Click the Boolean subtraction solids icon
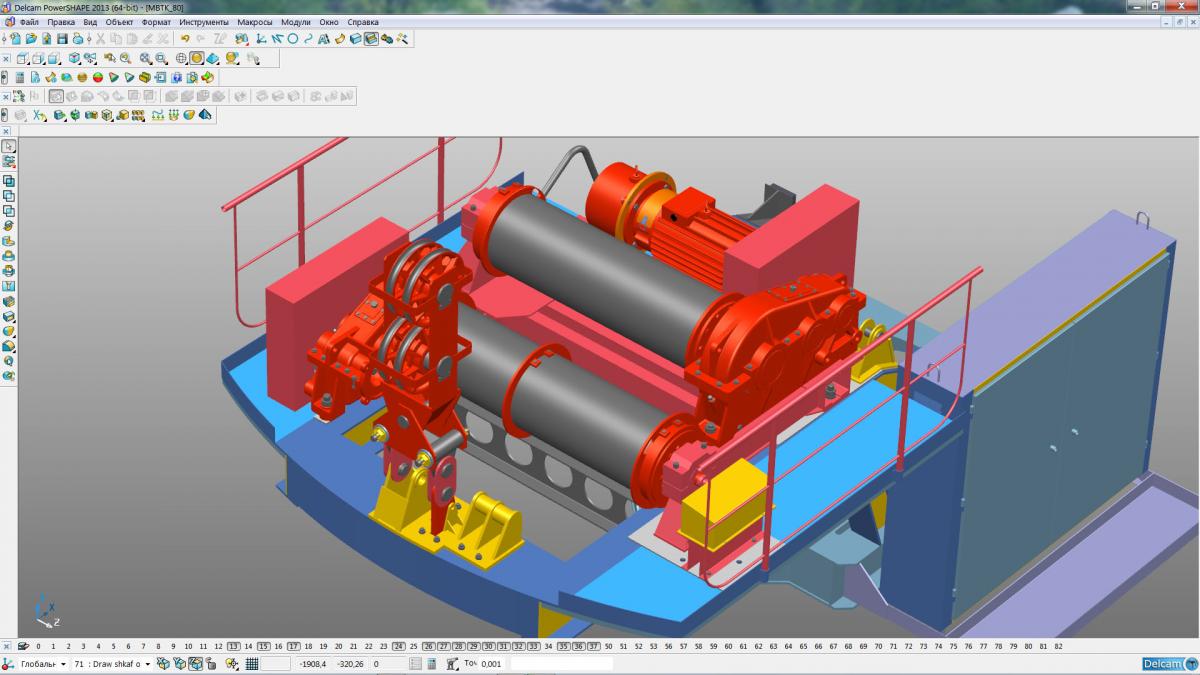Screen dimensions: 1200x675 (x=9, y=195)
